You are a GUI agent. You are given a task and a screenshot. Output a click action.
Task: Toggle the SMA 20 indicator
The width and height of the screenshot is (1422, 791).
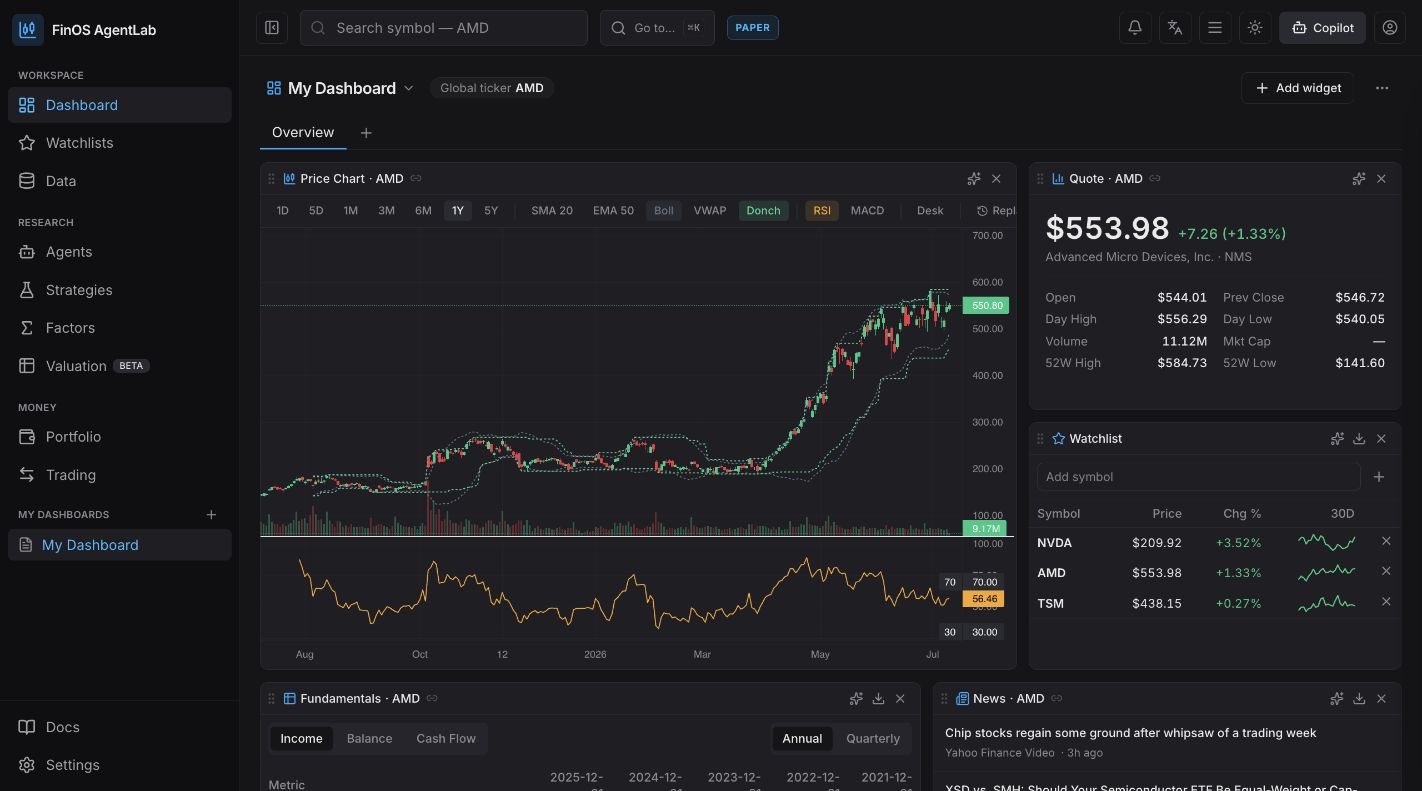click(x=552, y=211)
